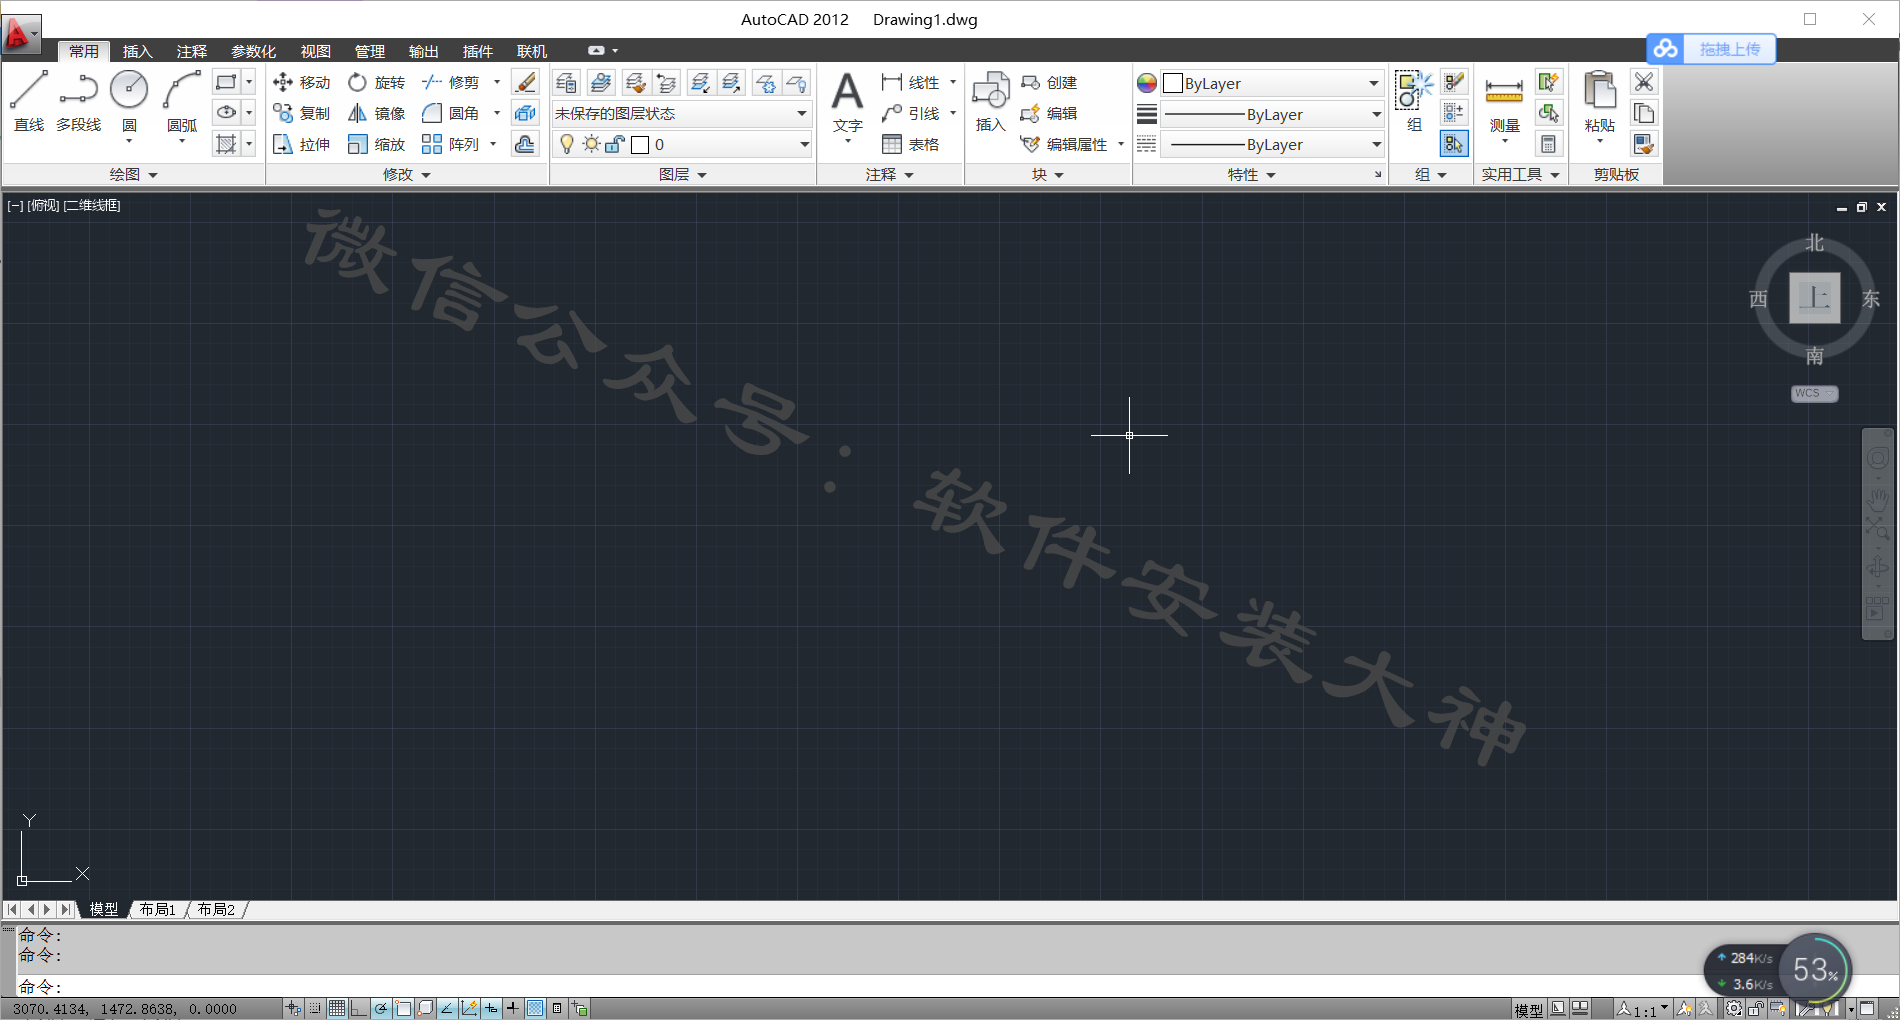Toggle Object Snap in status bar
The height and width of the screenshot is (1020, 1900).
[403, 1008]
